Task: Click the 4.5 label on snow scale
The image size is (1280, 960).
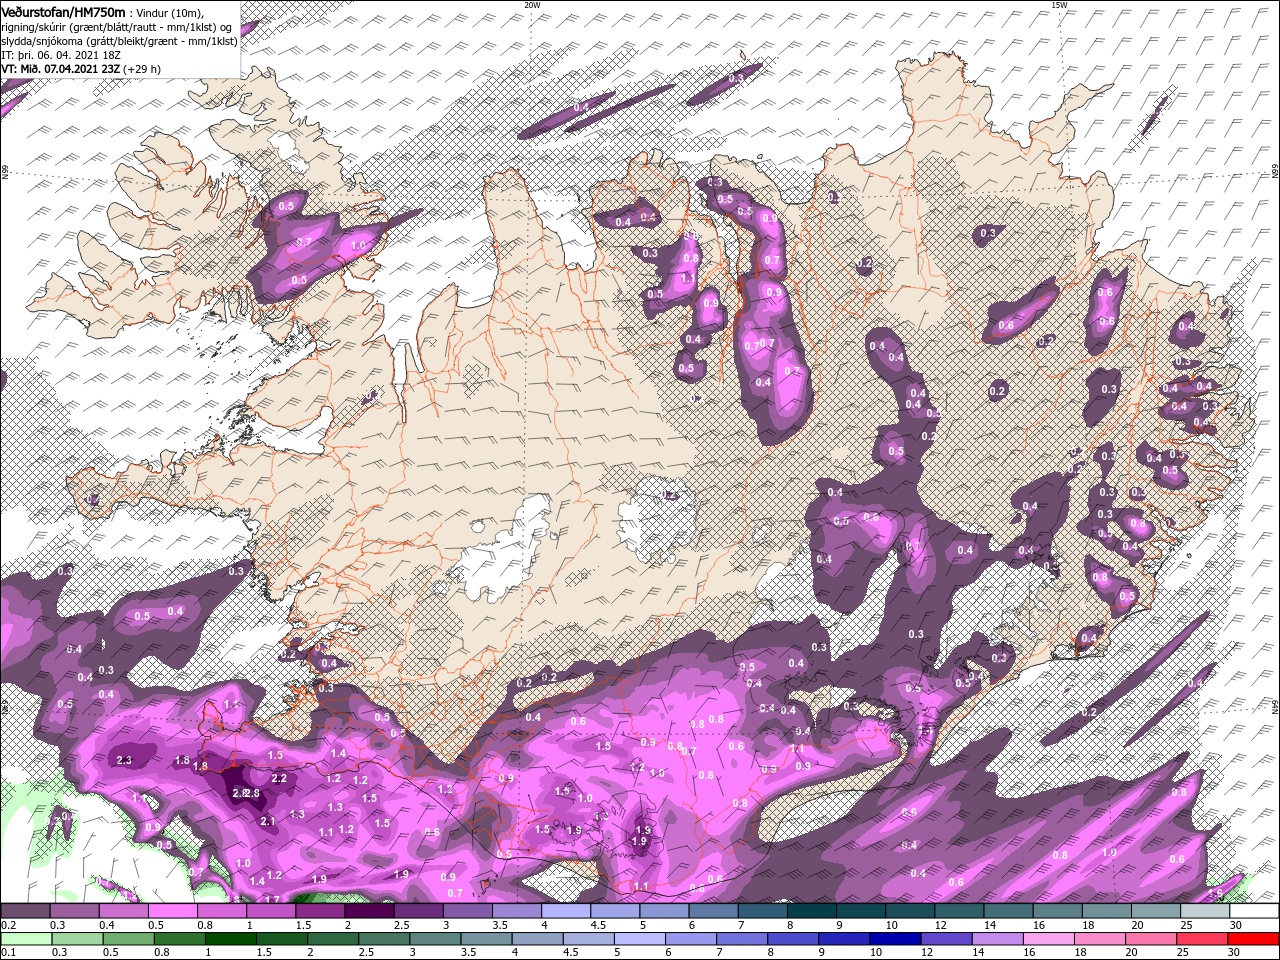Action: pyautogui.click(x=598, y=924)
